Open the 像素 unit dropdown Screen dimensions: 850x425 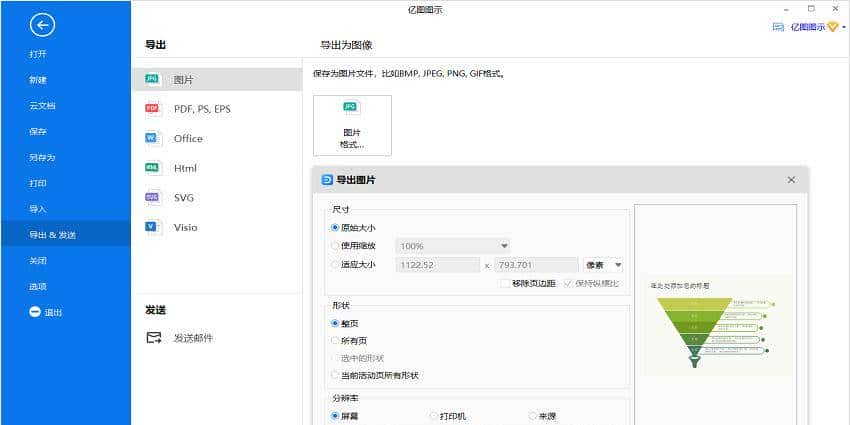click(x=603, y=265)
